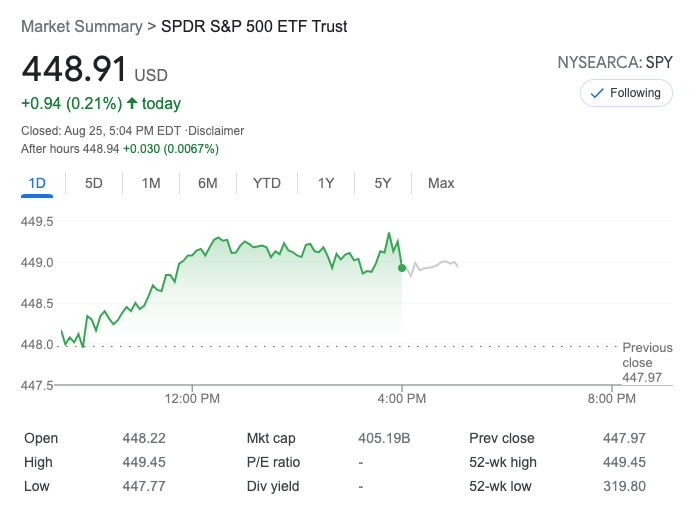Click the Following checkmark icon

[598, 93]
